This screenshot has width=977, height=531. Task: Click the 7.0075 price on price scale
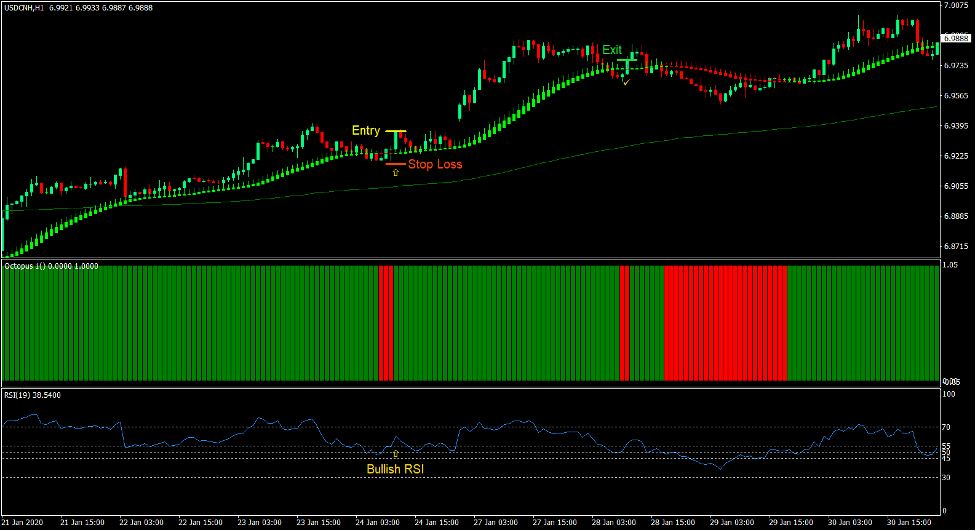(957, 6)
